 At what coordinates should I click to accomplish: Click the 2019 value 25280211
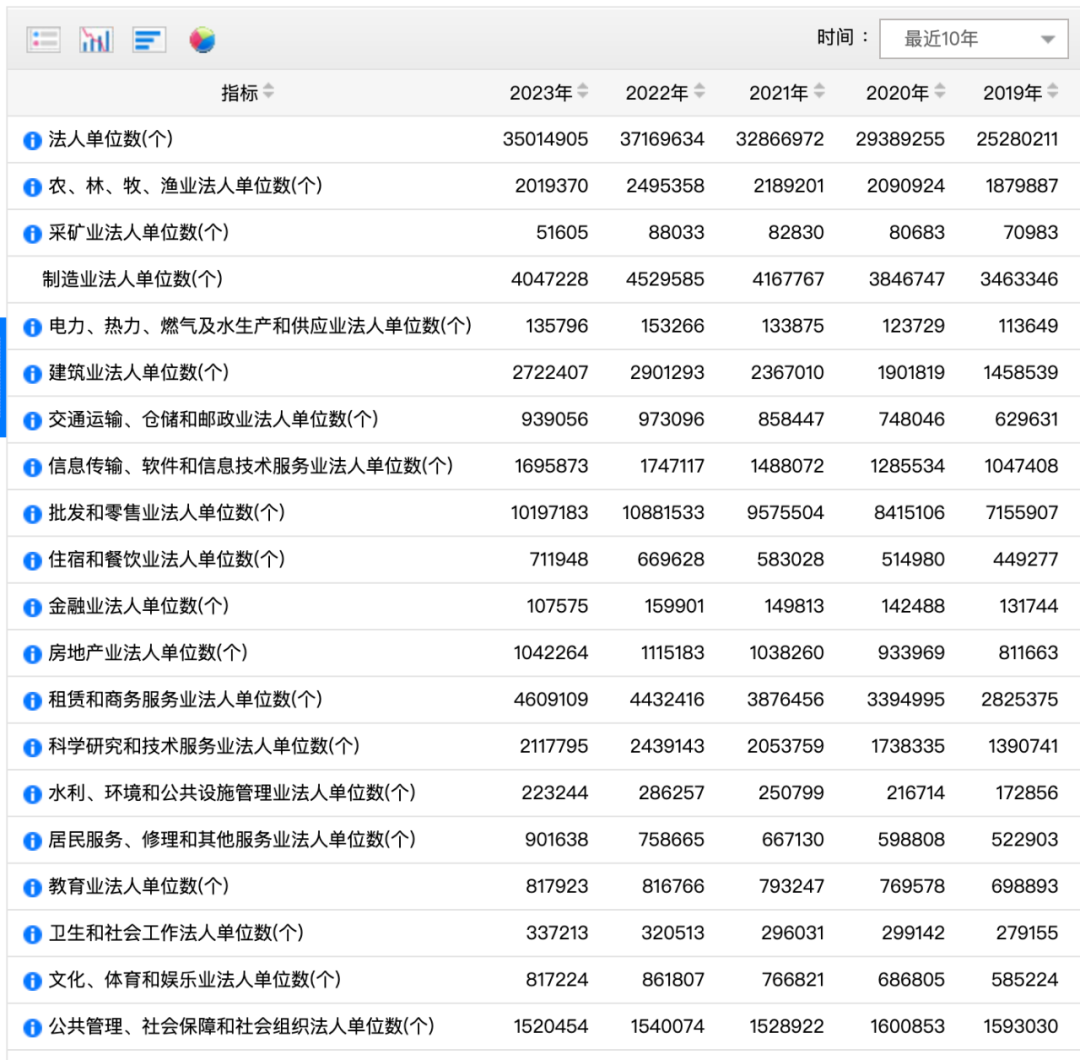1017,139
